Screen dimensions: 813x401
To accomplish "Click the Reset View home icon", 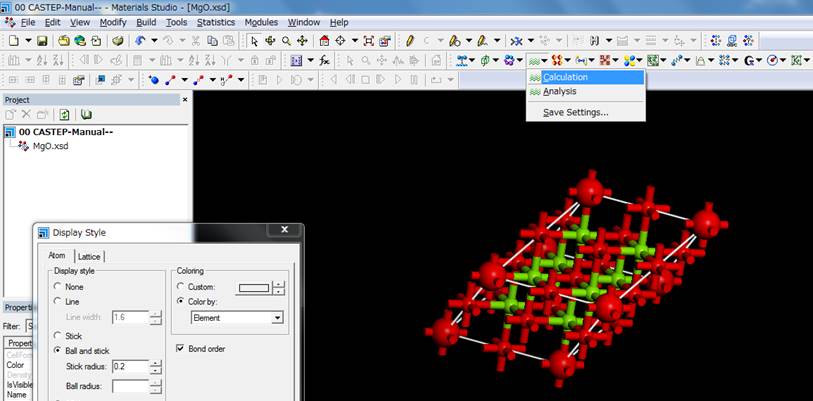I will pos(325,40).
